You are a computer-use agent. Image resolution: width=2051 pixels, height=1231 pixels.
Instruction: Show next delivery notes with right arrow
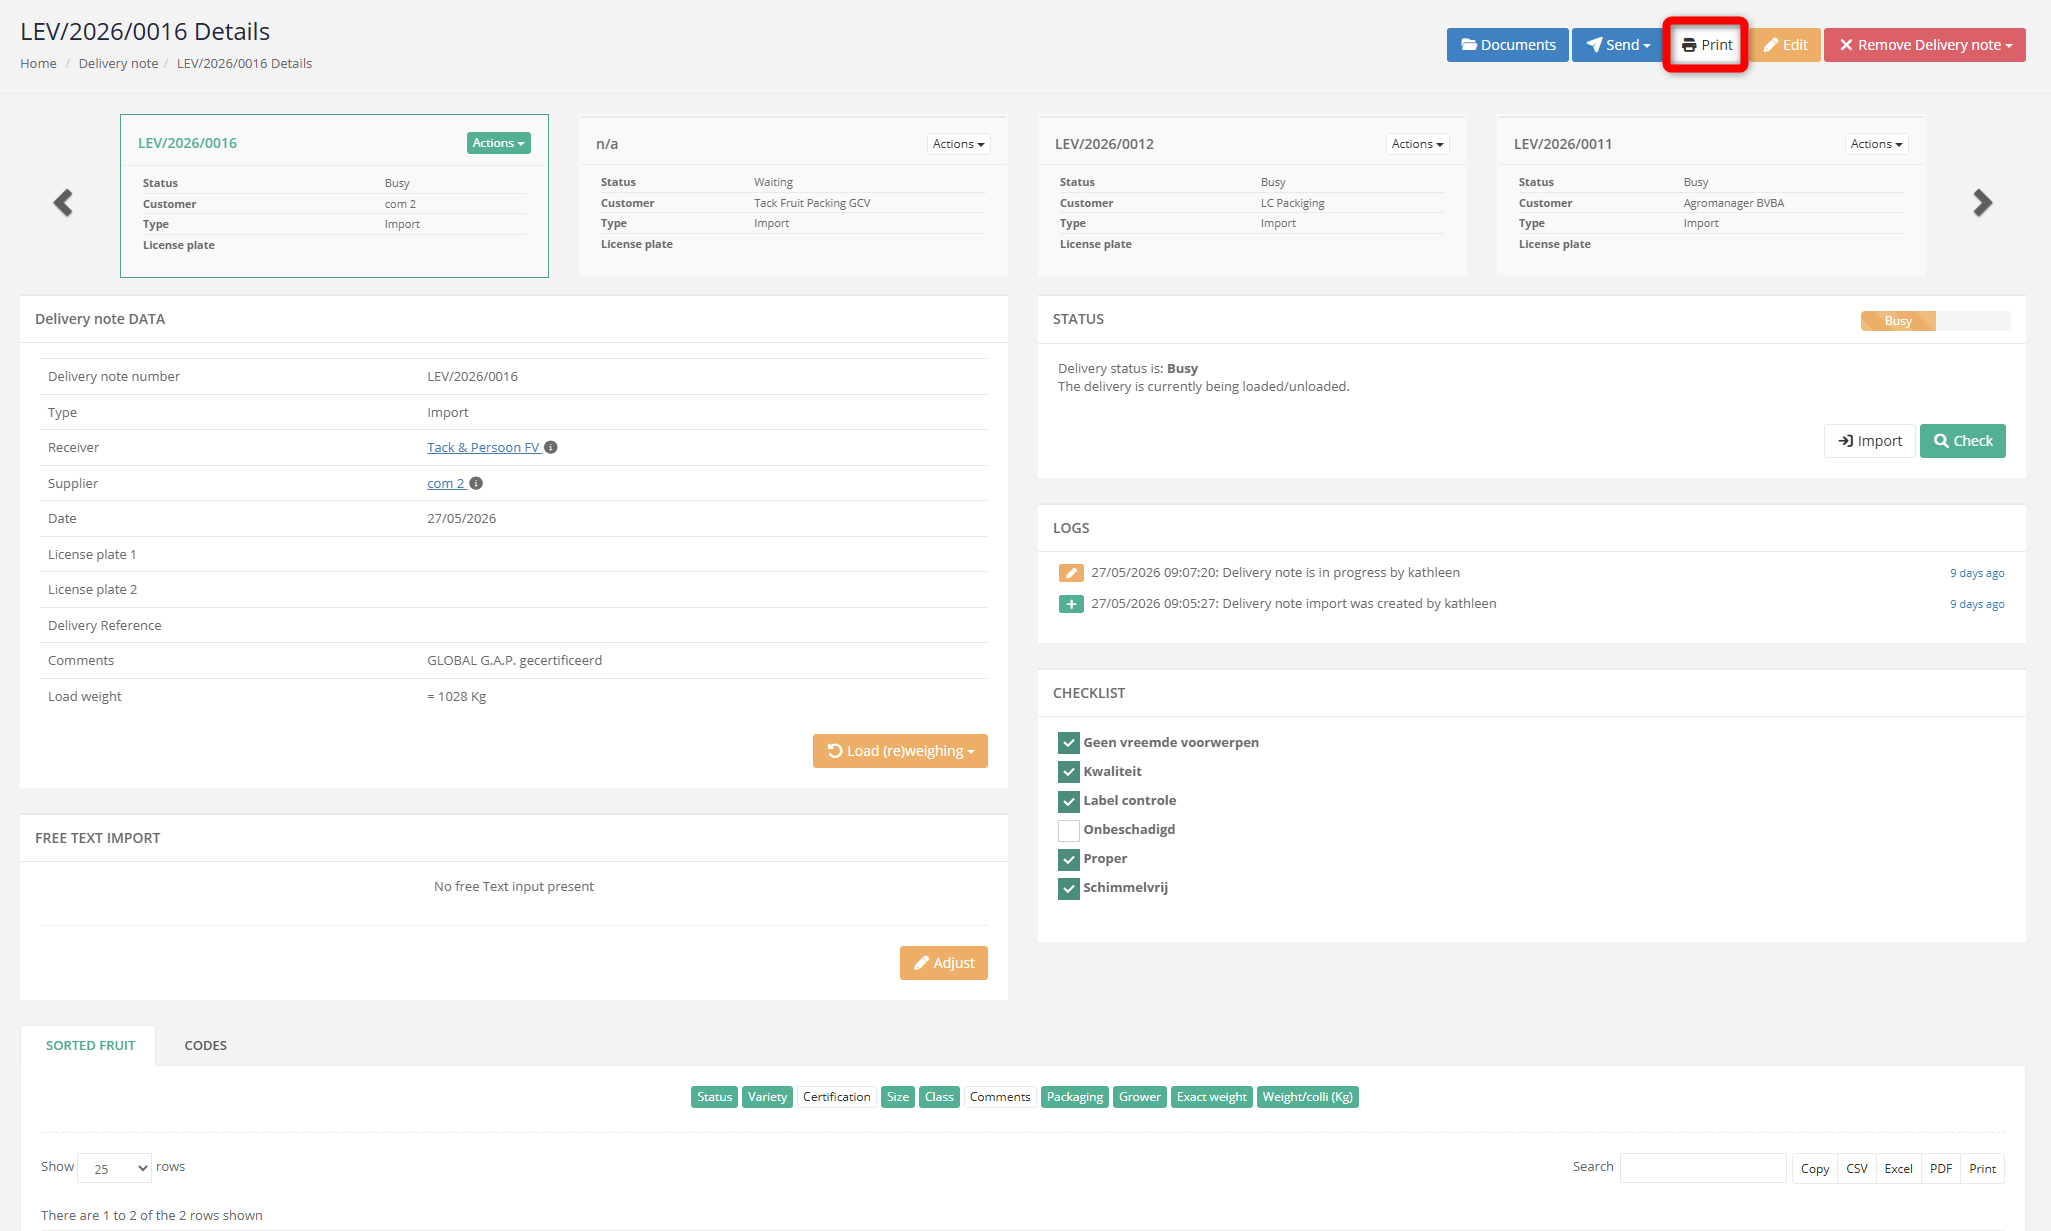pyautogui.click(x=1982, y=203)
